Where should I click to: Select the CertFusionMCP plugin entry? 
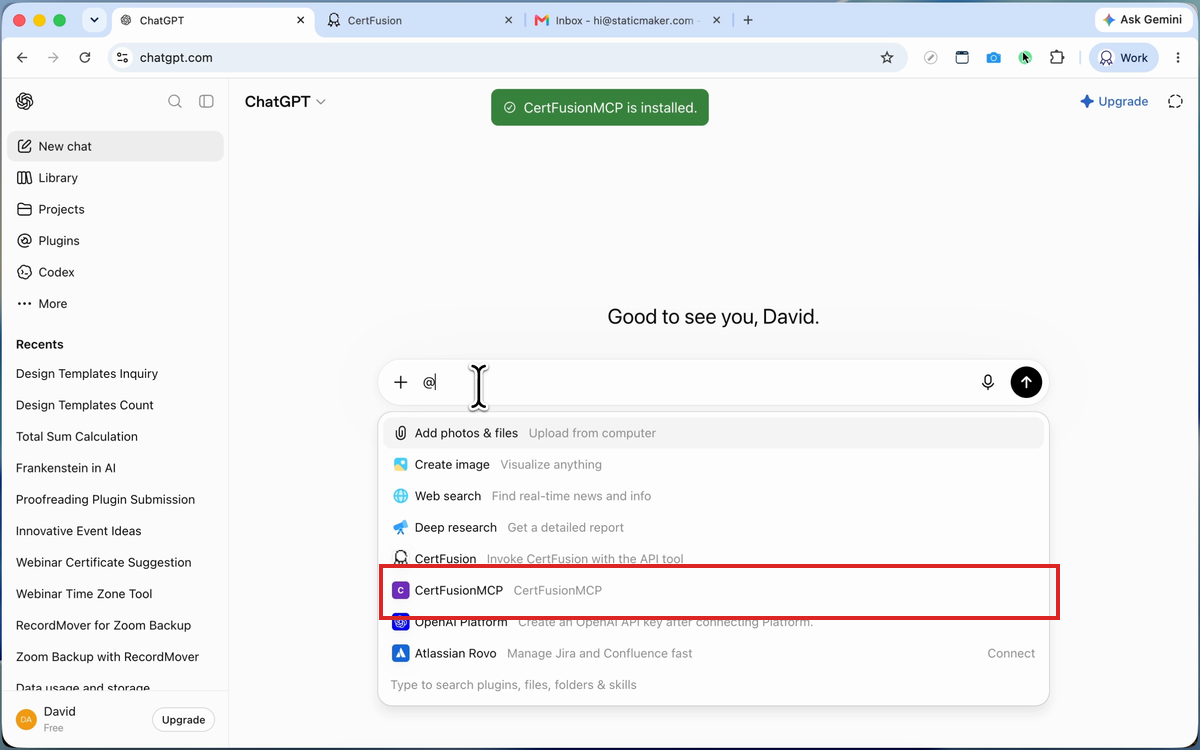[x=714, y=591]
